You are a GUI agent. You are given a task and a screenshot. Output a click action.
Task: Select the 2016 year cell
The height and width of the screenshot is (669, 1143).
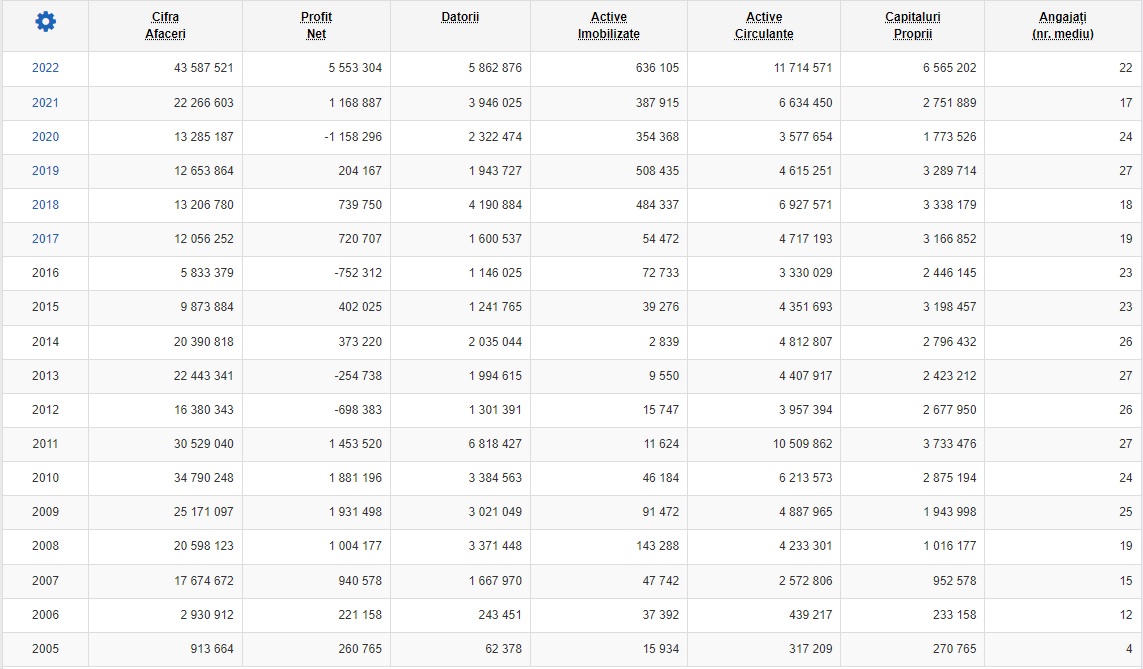tap(45, 273)
